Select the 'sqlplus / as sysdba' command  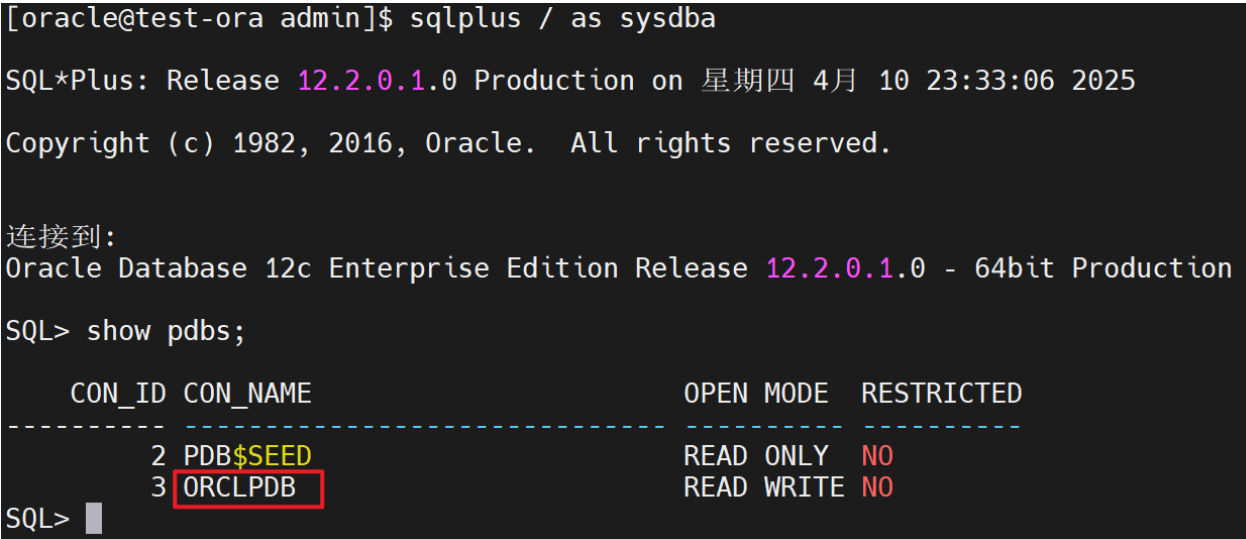point(562,19)
